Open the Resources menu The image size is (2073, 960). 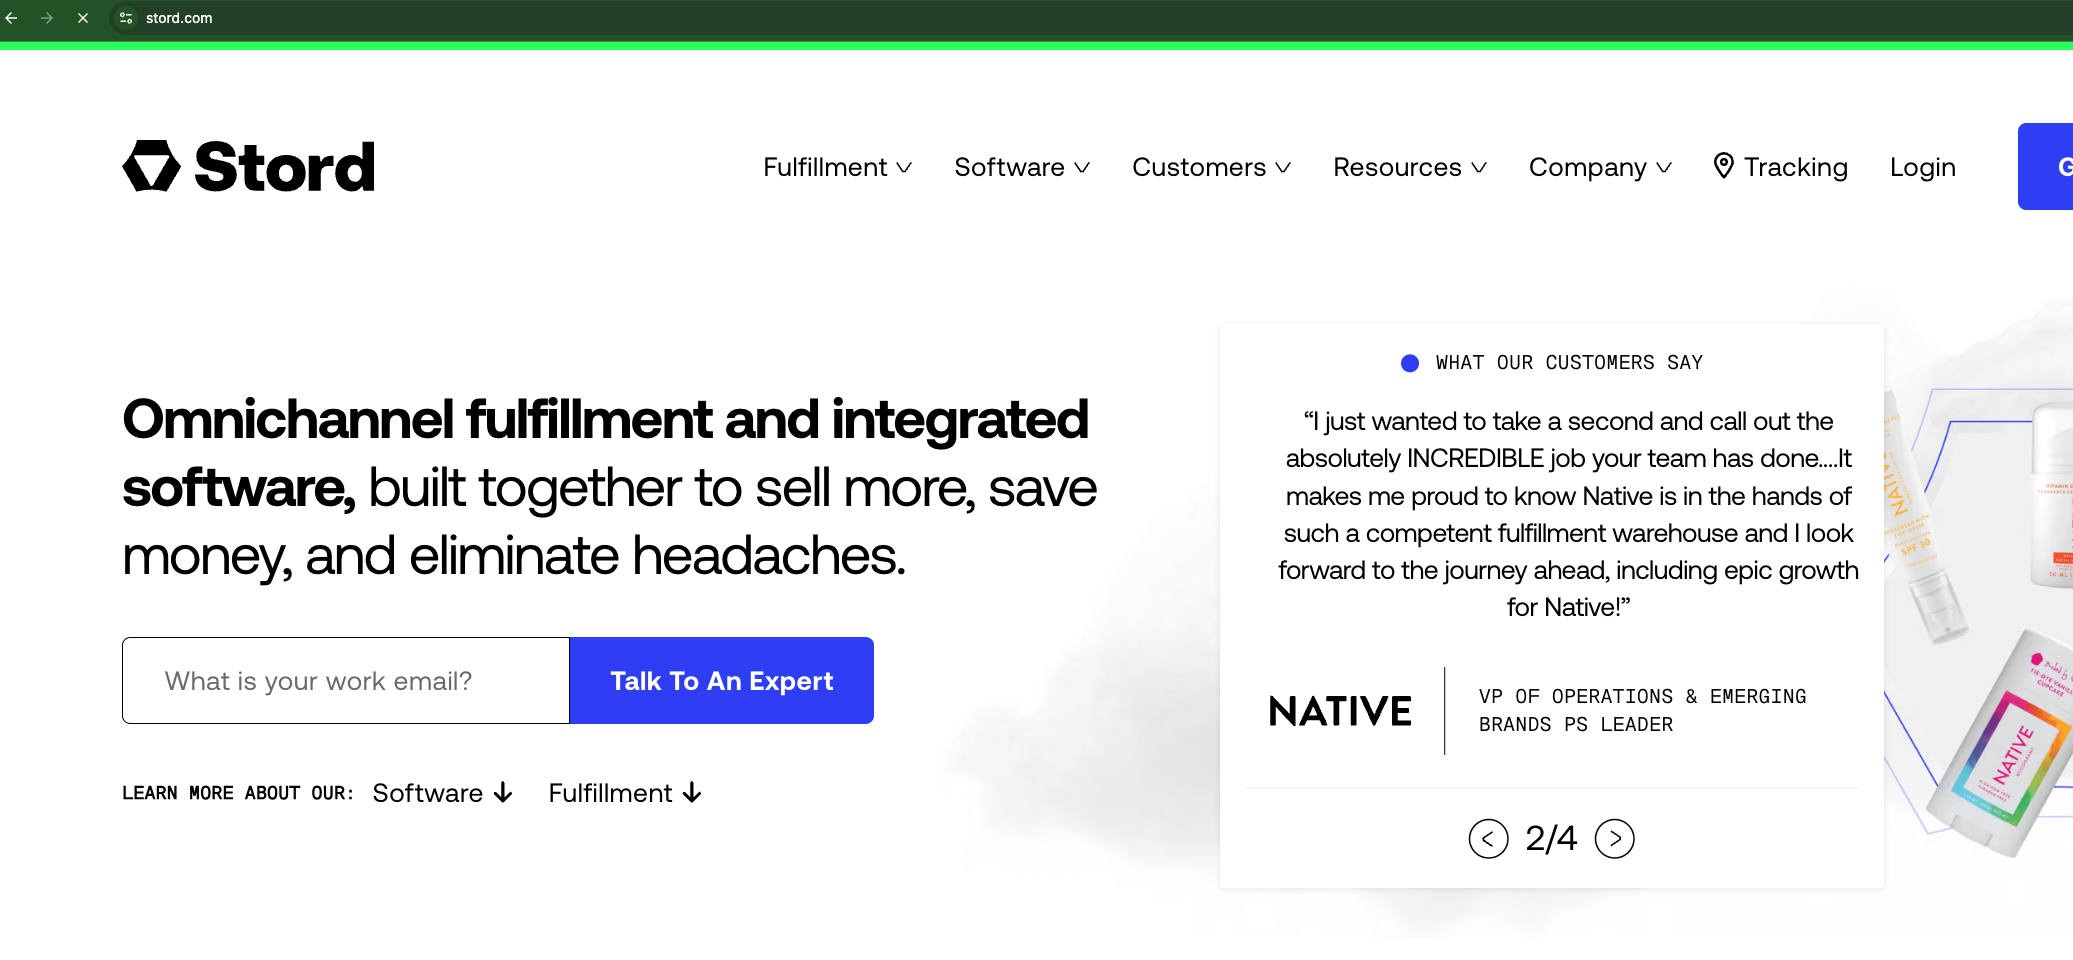[x=1409, y=167]
